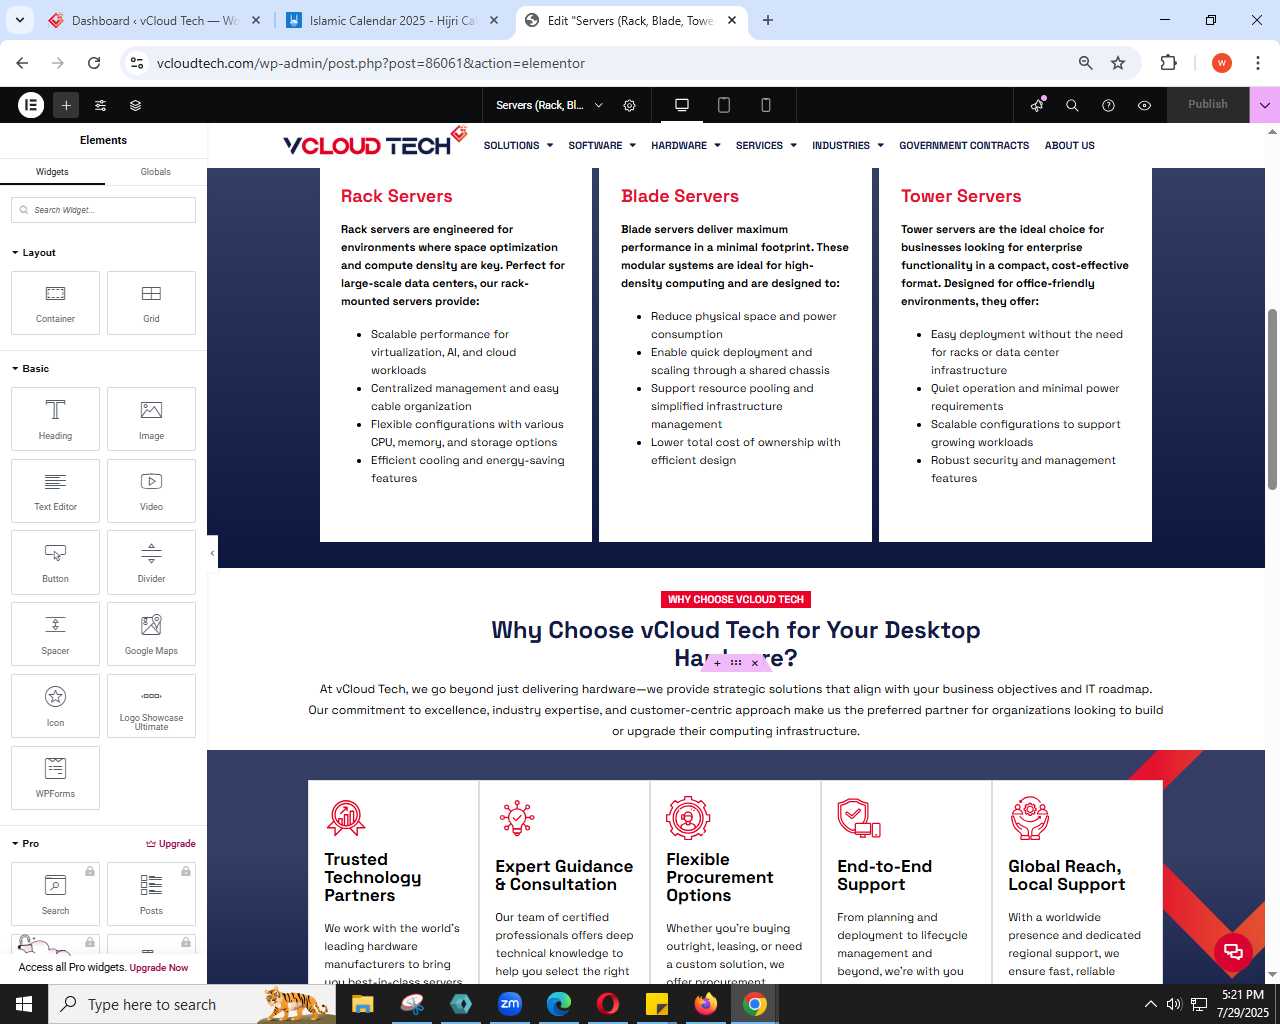Open the SERVICES nav menu
Viewport: 1280px width, 1024px height.
766,146
